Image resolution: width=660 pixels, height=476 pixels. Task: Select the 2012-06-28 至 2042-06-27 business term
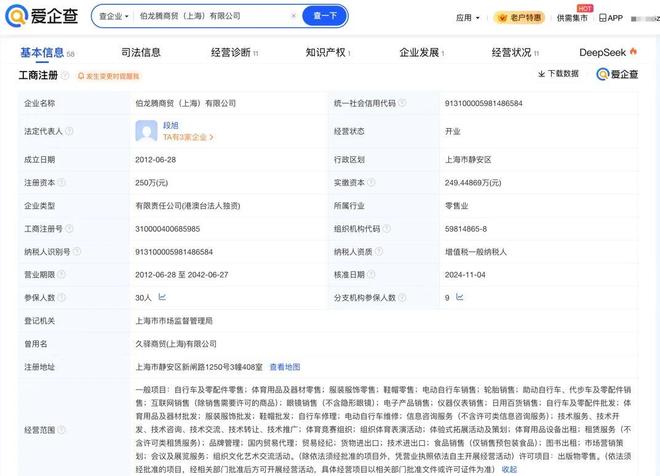click(x=181, y=274)
